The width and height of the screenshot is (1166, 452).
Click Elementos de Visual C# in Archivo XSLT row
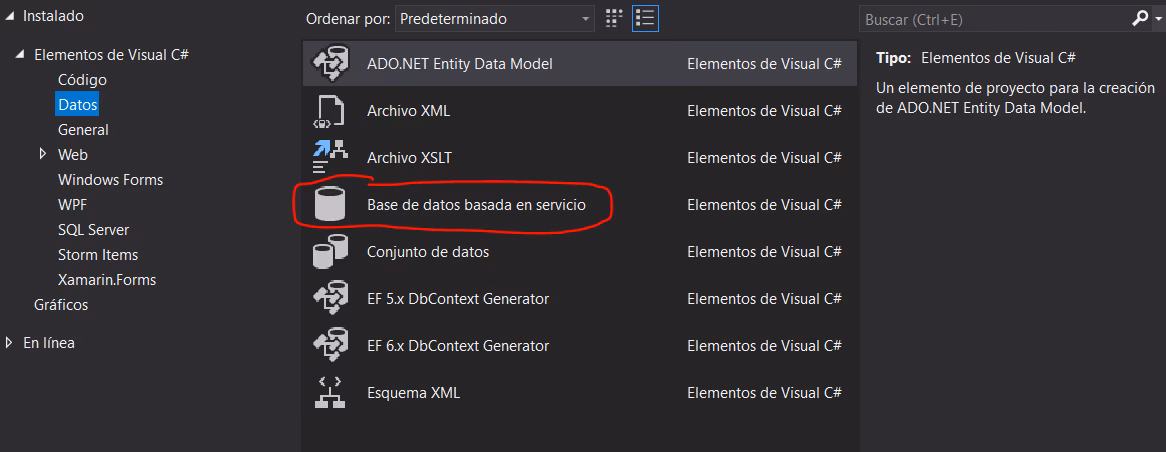[764, 158]
